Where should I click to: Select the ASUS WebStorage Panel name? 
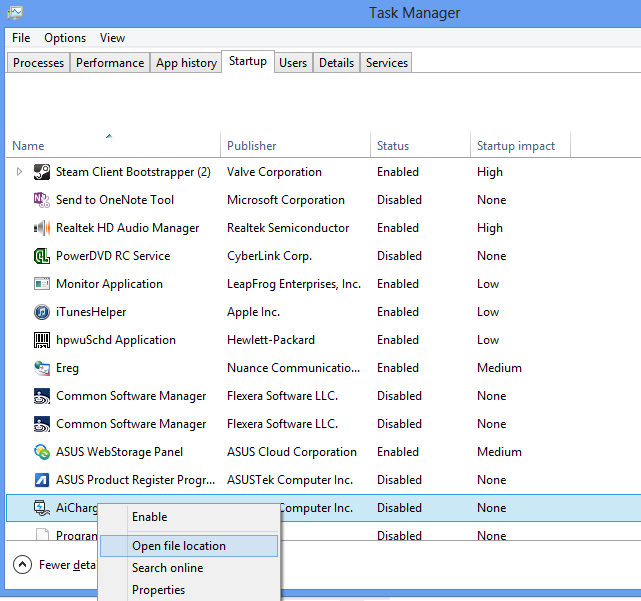coord(119,452)
